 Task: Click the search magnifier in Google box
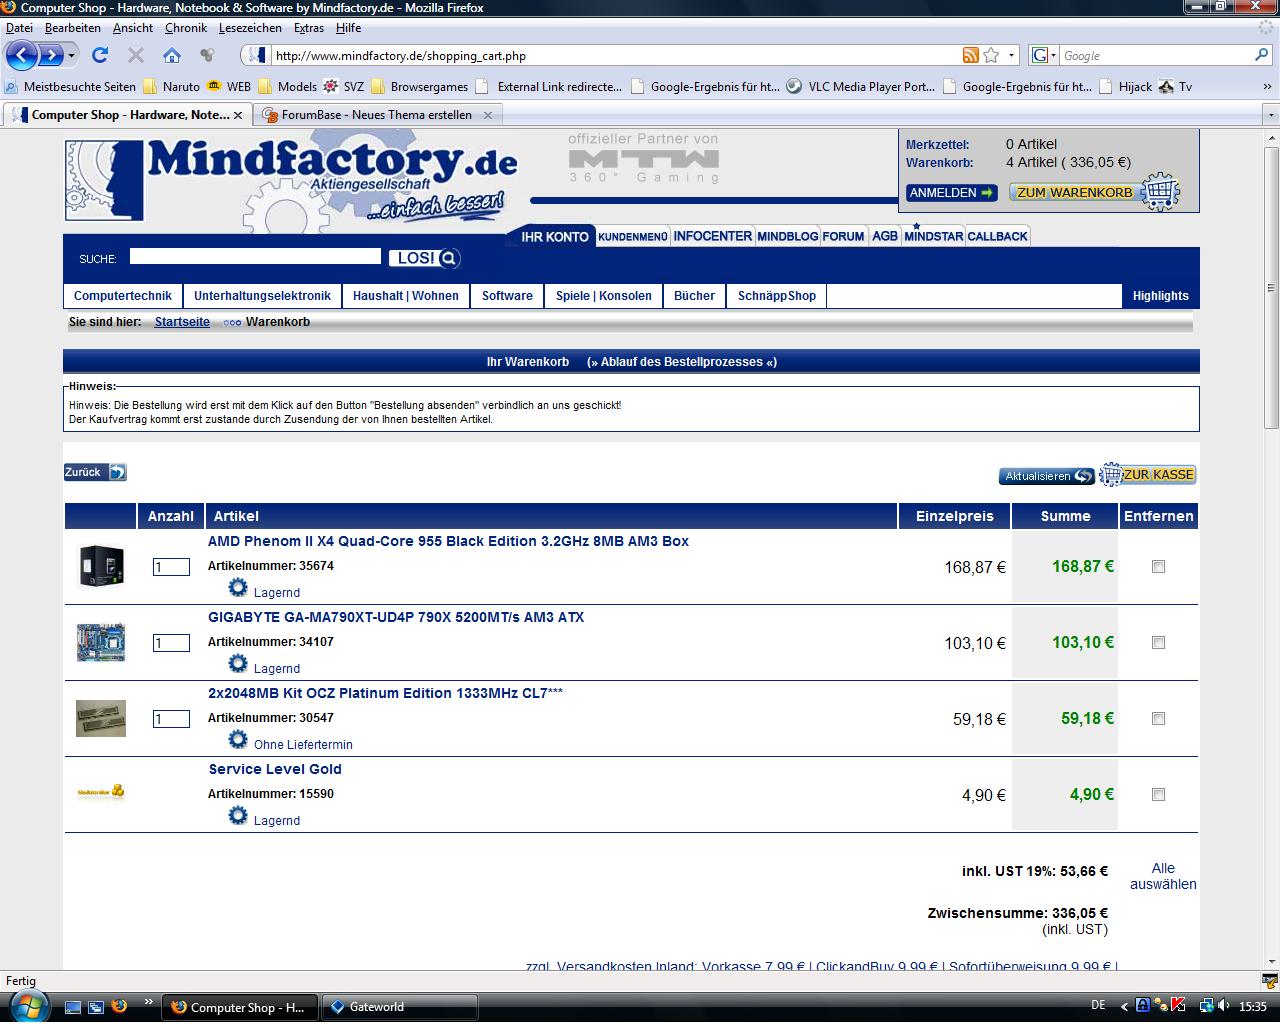[x=1262, y=55]
